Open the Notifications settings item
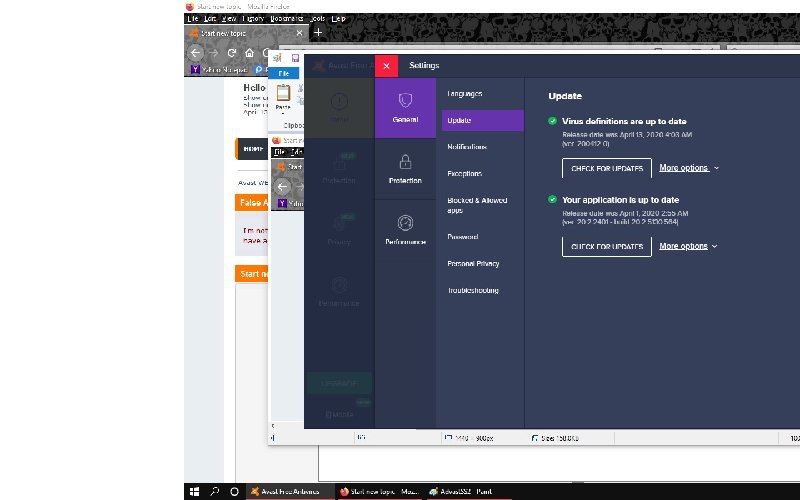 (467, 147)
